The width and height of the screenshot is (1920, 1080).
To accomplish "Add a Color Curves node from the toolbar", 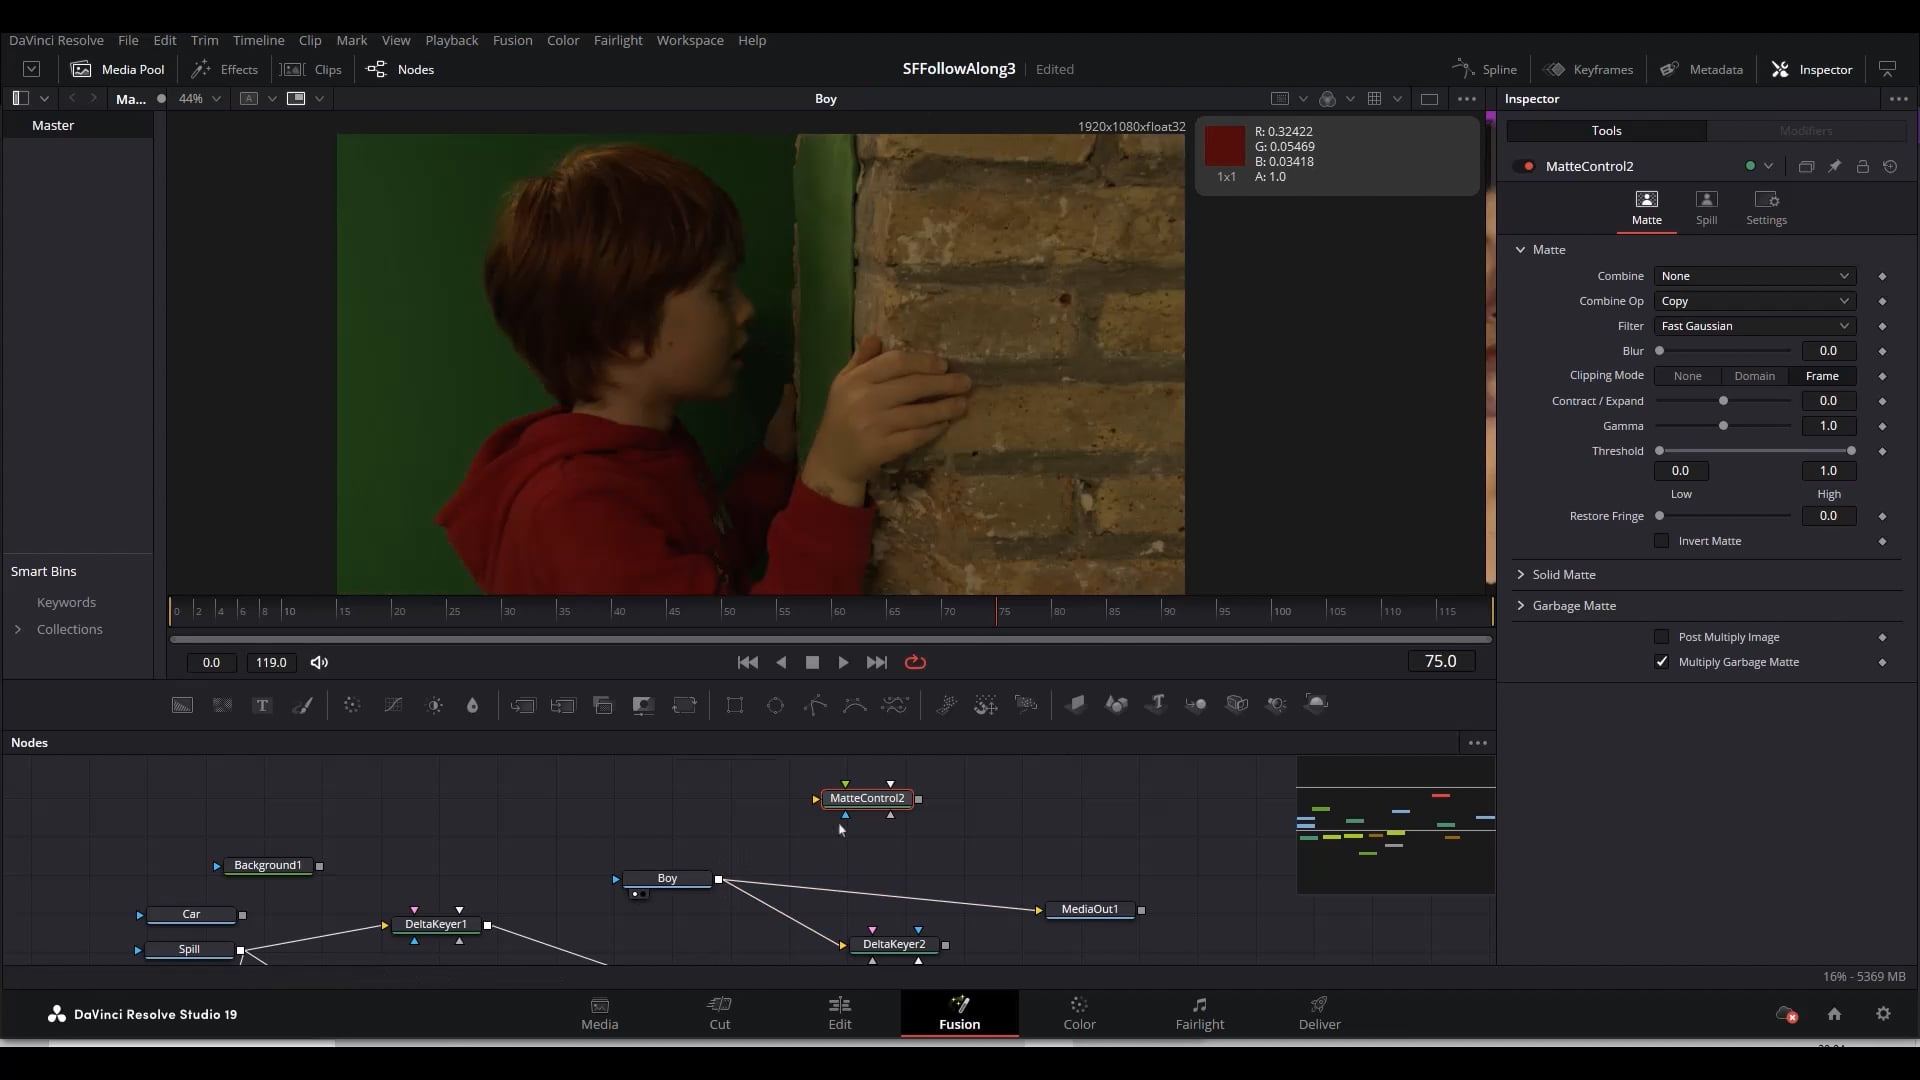I will tap(393, 705).
